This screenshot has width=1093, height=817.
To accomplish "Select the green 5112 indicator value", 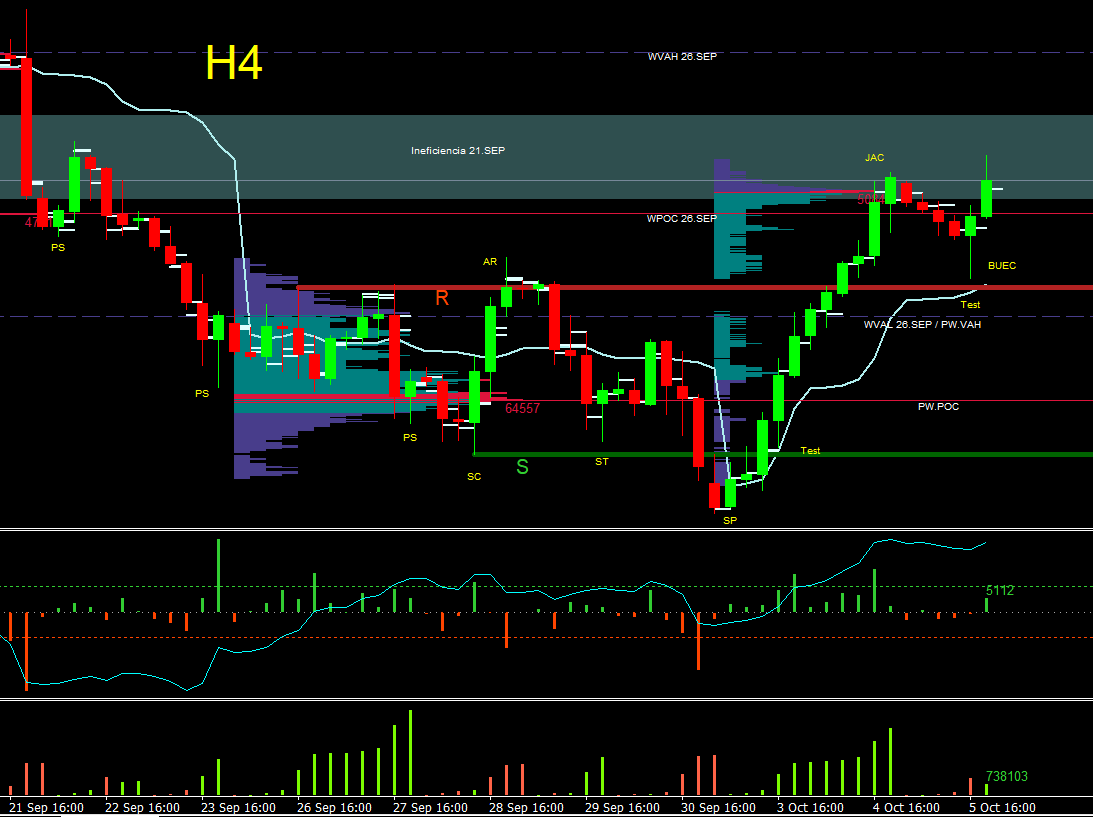I will click(x=1000, y=590).
